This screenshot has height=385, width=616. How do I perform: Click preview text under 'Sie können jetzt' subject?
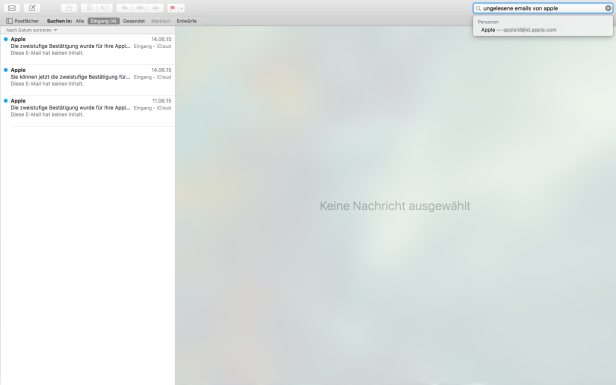47,84
